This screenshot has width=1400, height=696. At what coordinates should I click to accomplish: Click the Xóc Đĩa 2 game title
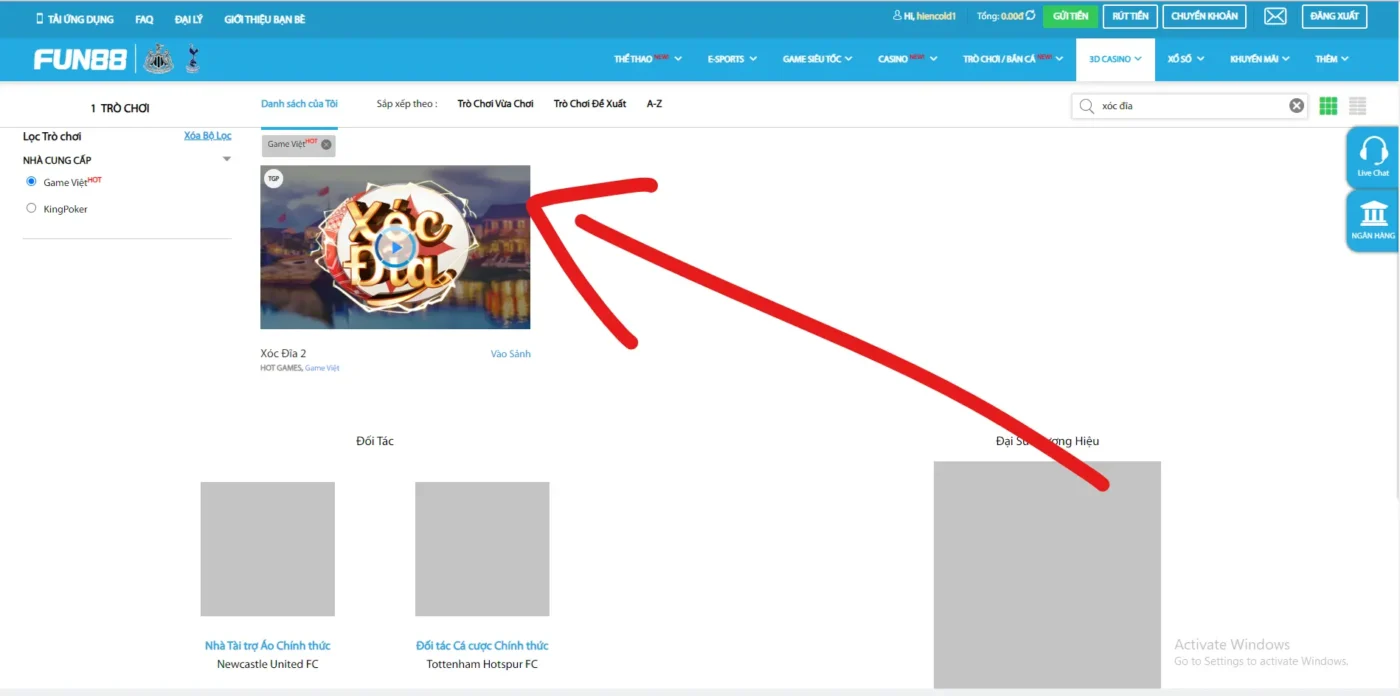point(283,354)
